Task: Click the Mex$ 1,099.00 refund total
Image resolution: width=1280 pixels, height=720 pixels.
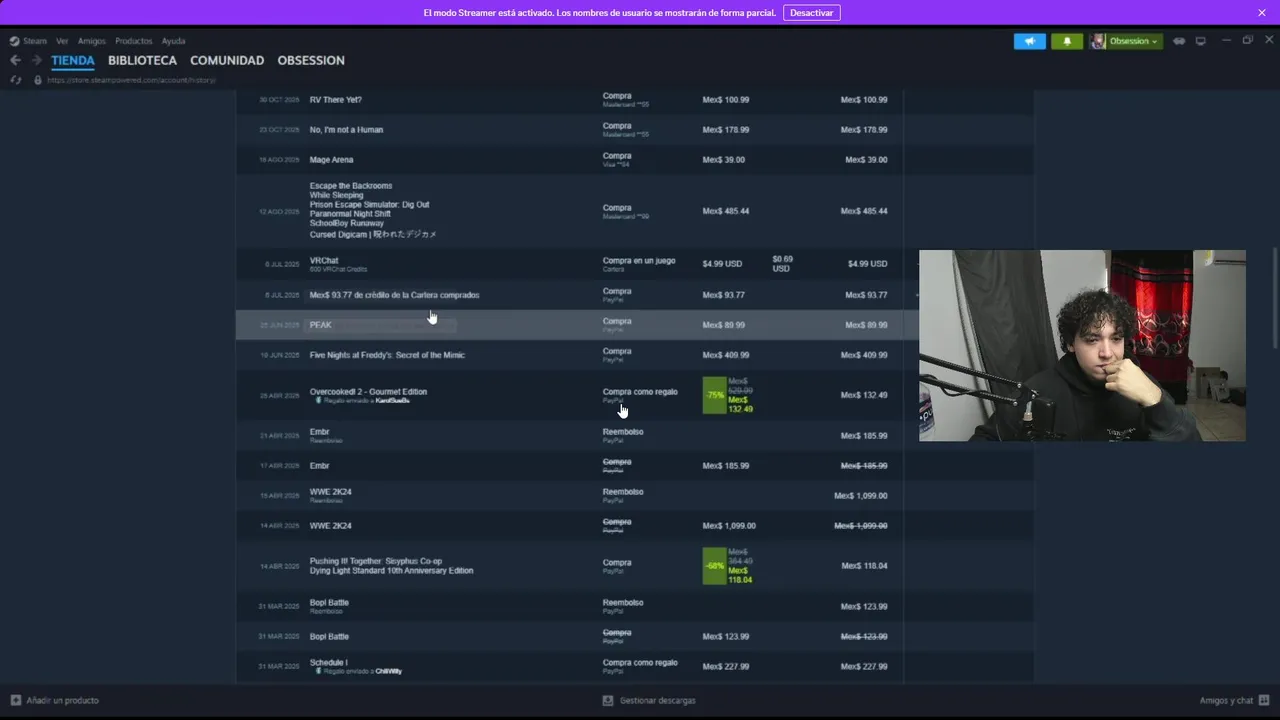Action: click(x=860, y=496)
